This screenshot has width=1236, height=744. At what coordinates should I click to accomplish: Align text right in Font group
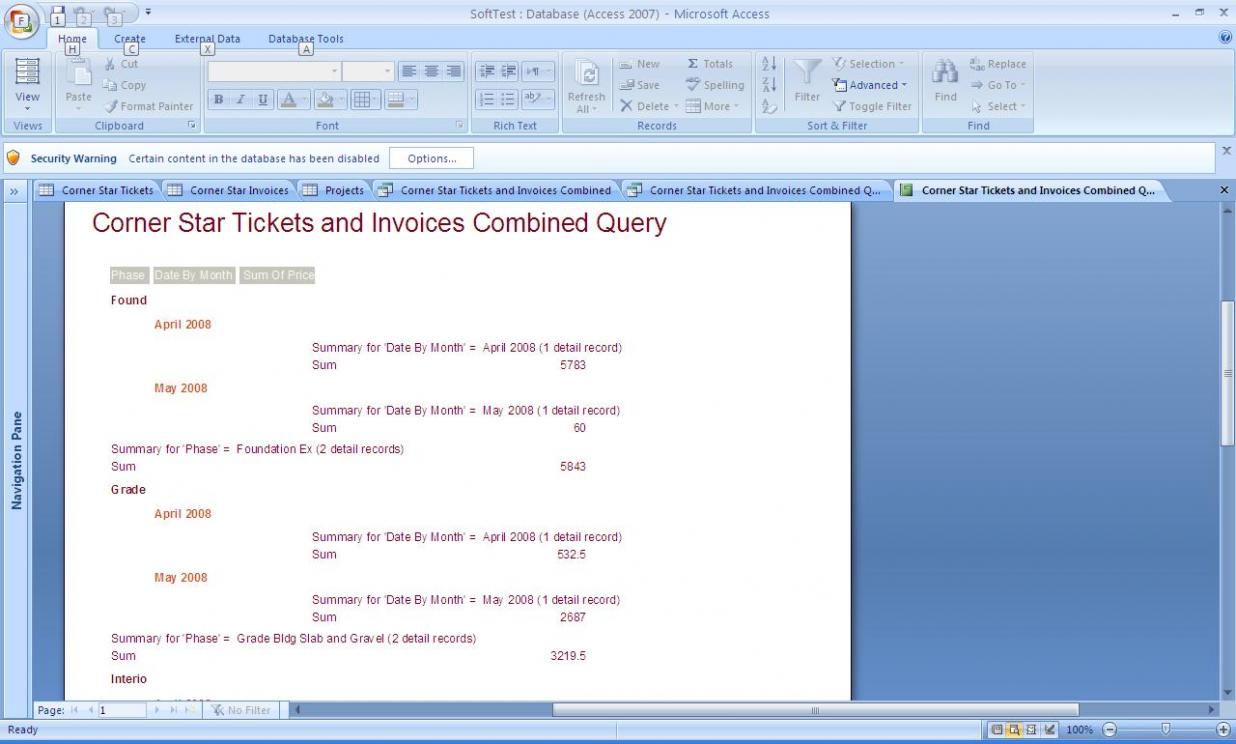tap(454, 71)
